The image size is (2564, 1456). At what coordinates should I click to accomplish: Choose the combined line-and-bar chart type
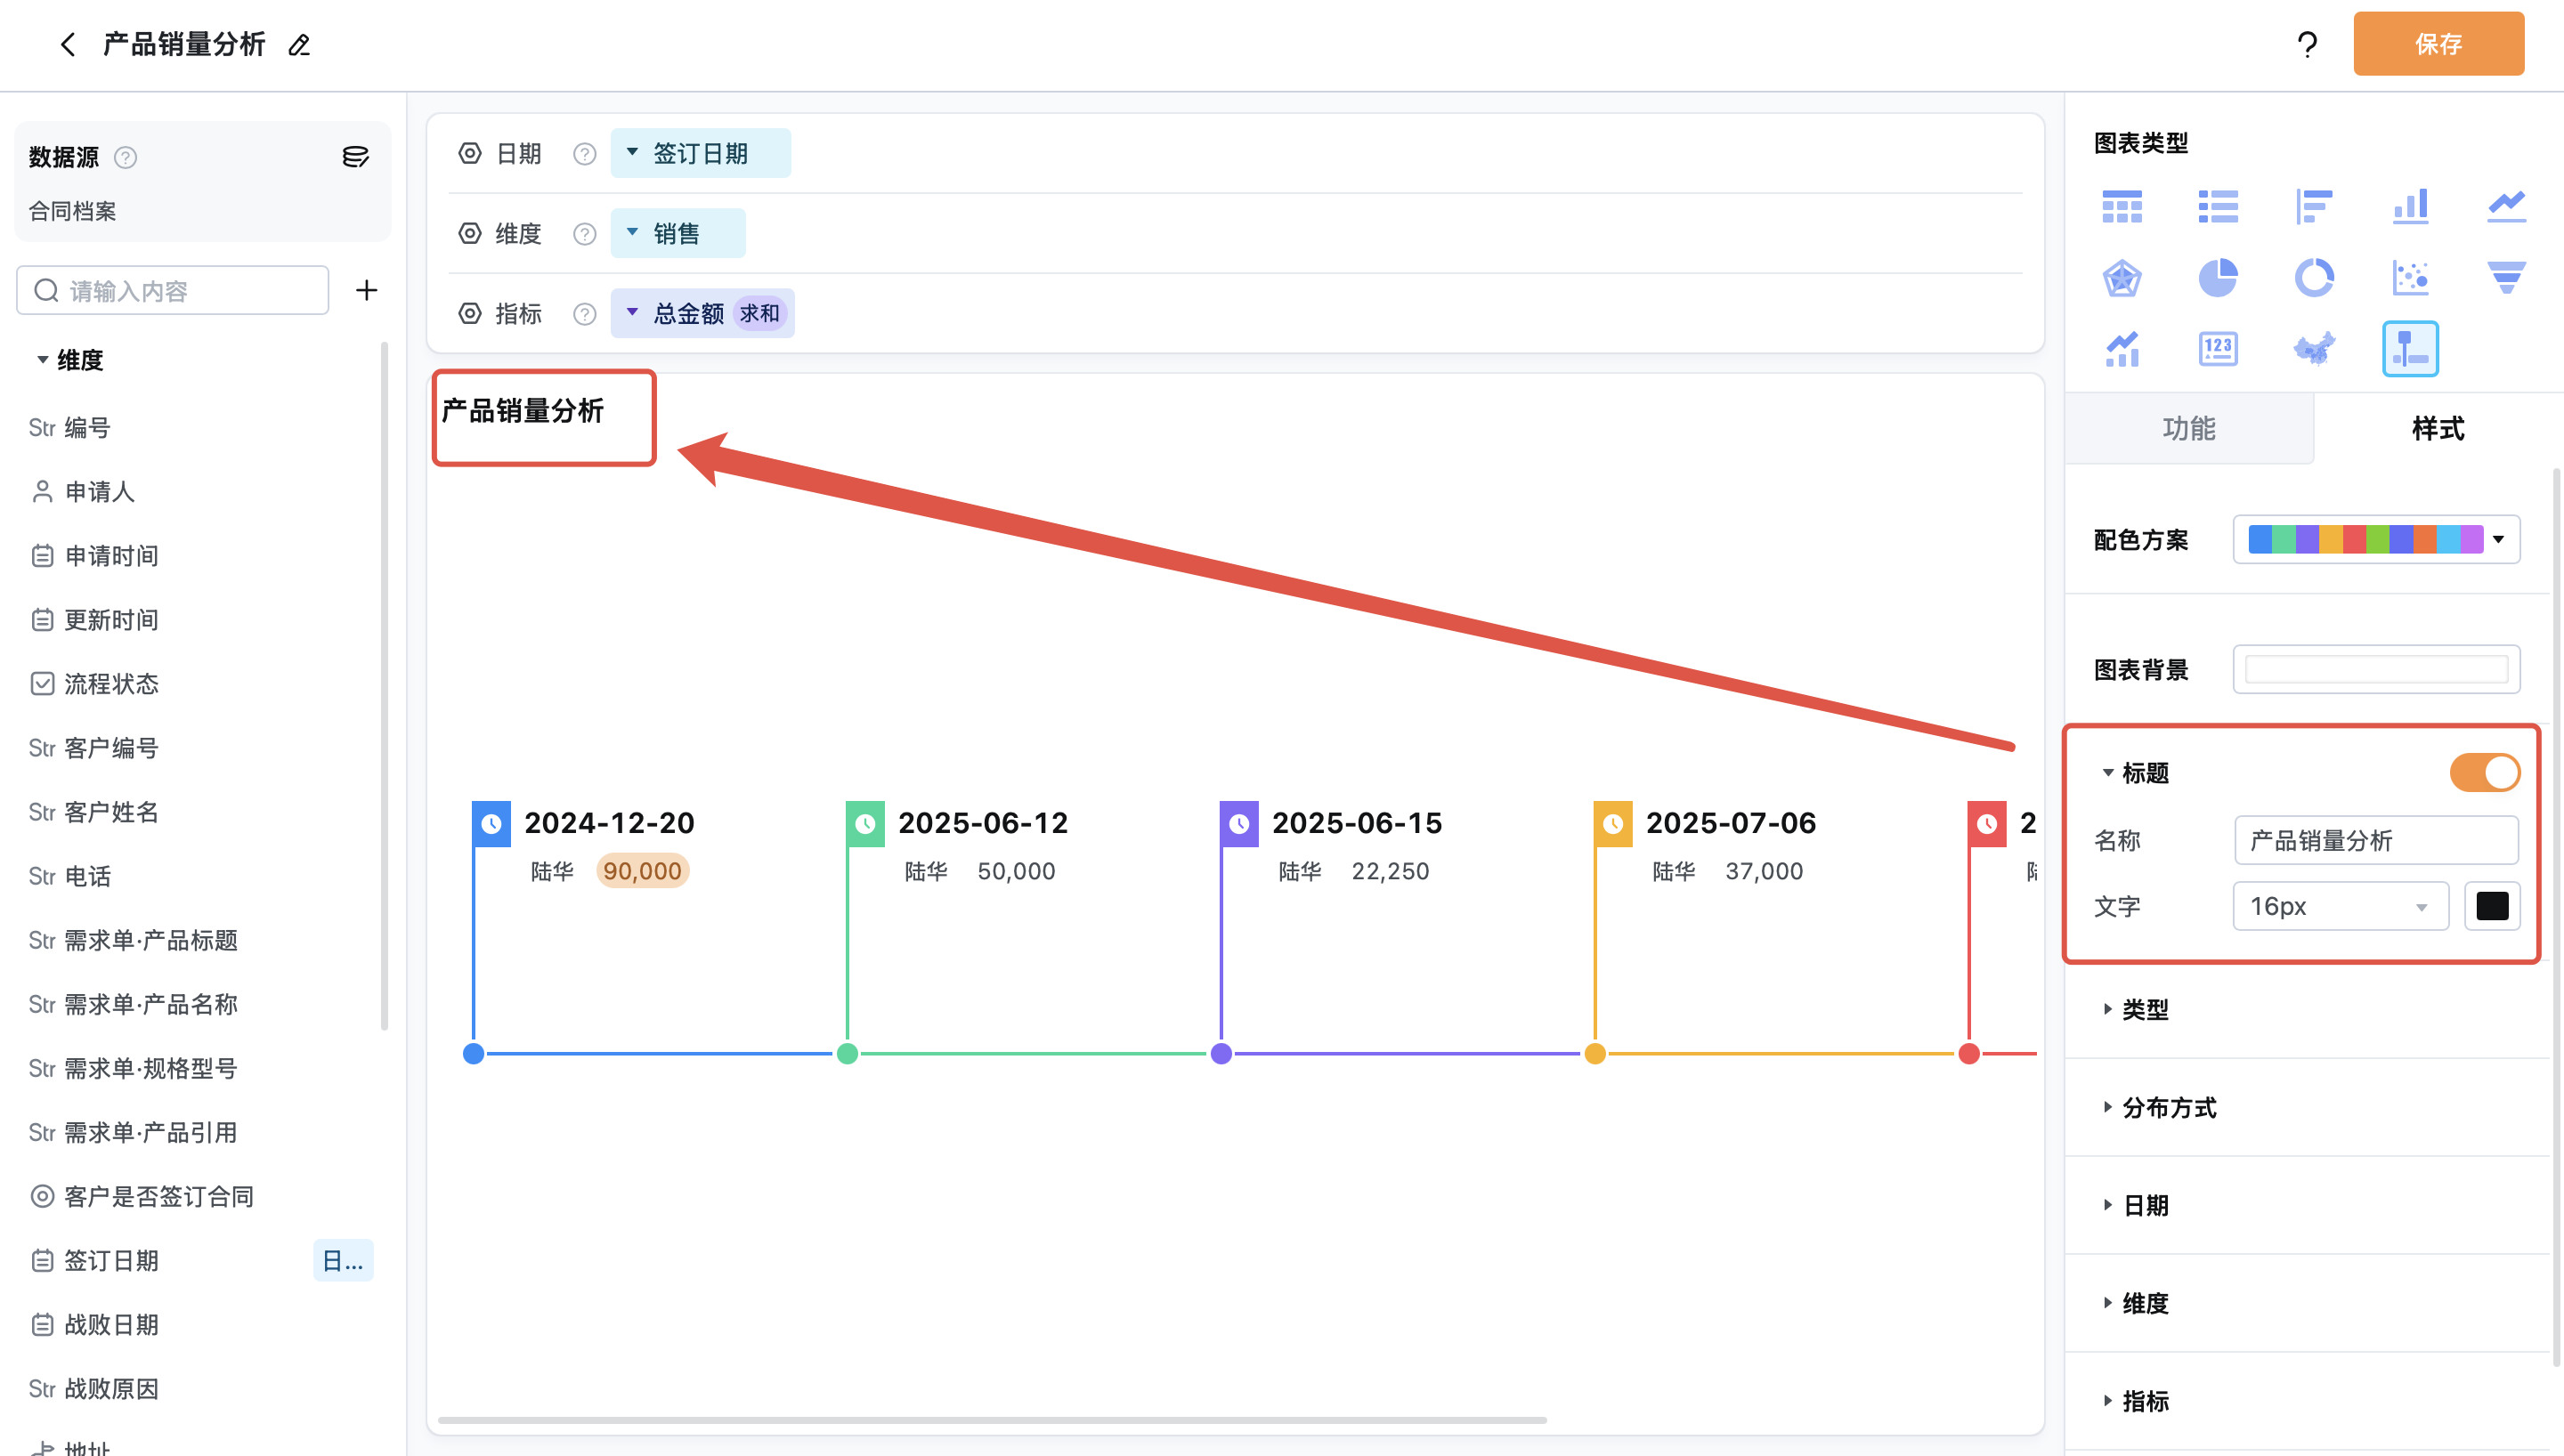pos(2122,349)
